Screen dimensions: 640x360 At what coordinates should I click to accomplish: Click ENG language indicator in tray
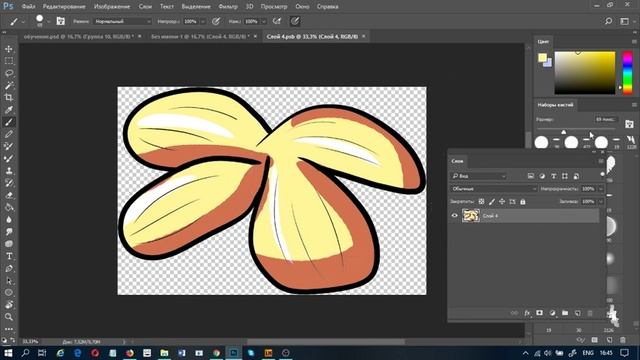588,353
